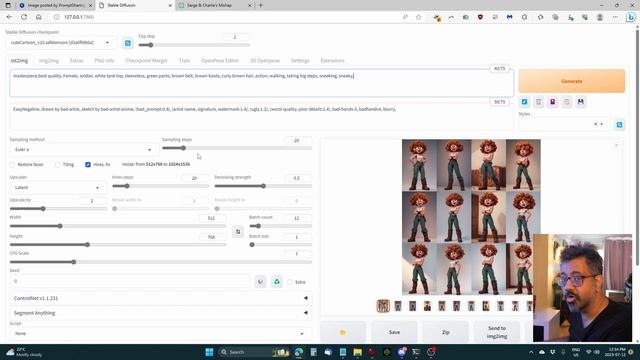640x360 pixels.
Task: Open output folder with folder icon
Action: pyautogui.click(x=343, y=332)
